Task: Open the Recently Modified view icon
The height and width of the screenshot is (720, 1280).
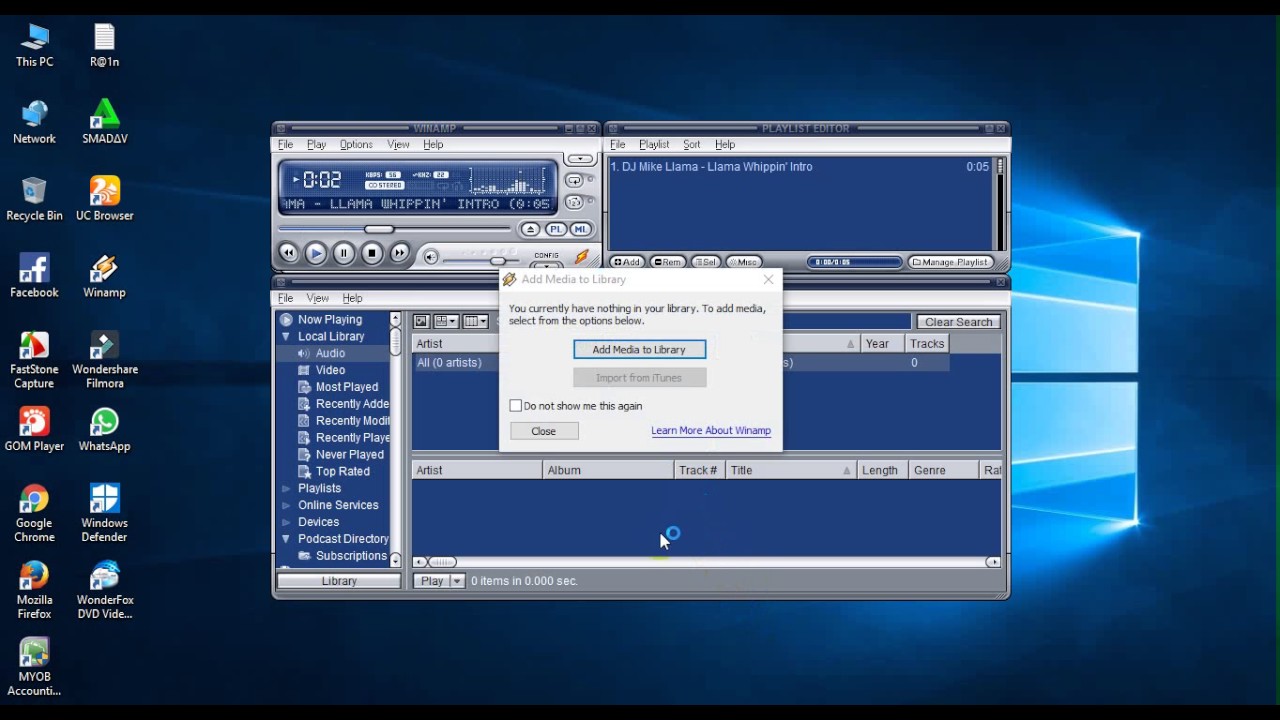Action: 304,421
